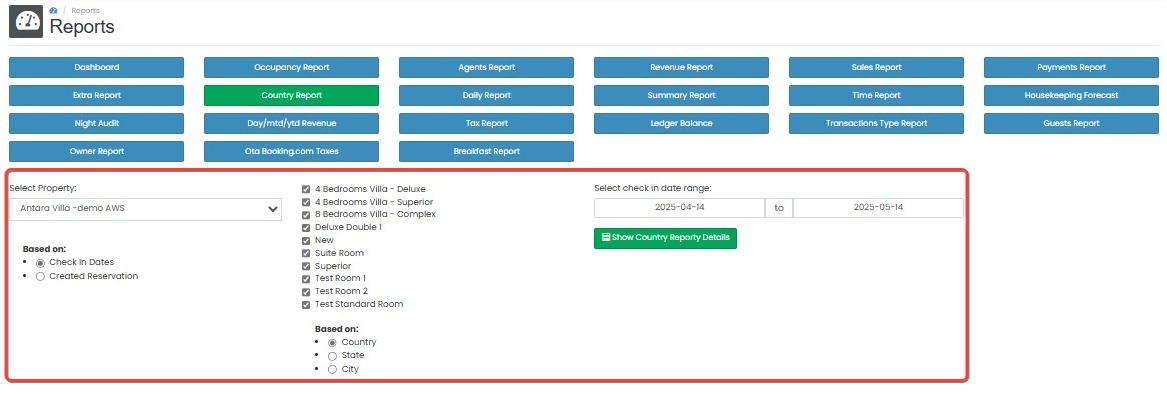Open the Day/mtd/ytd Revenue report
This screenshot has width=1167, height=396.
[x=291, y=123]
